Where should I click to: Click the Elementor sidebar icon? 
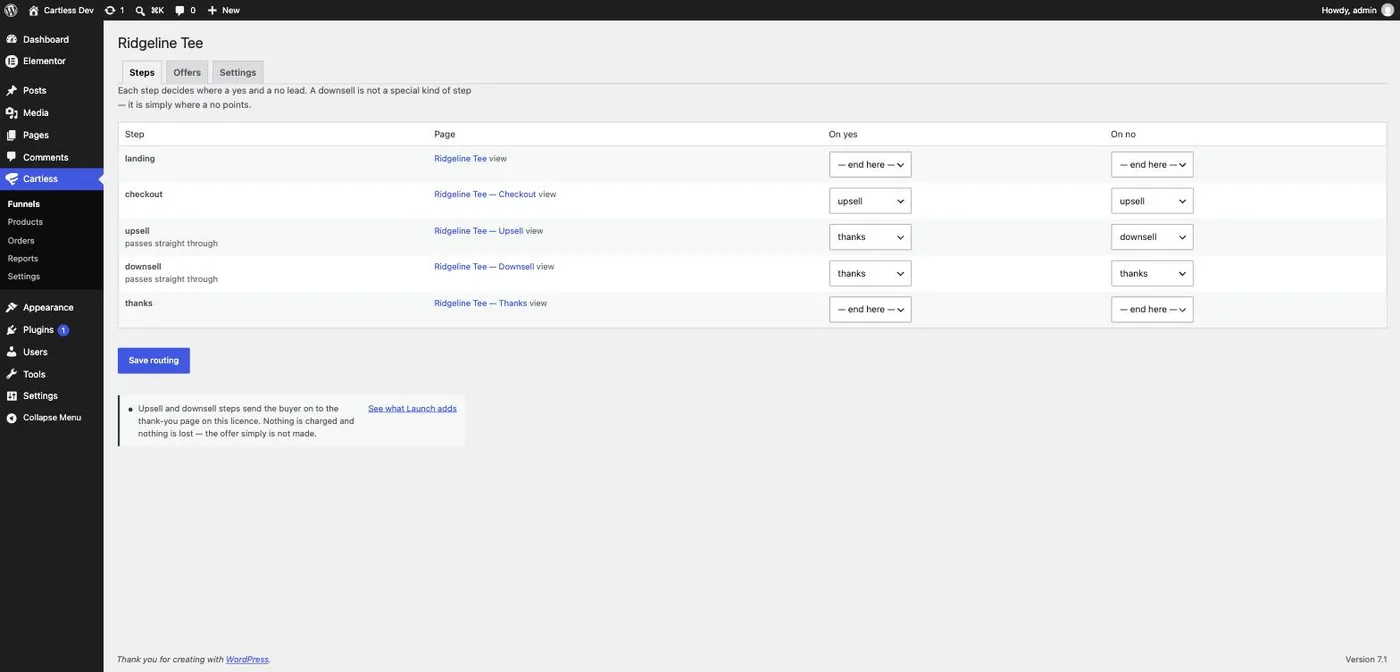(x=12, y=61)
